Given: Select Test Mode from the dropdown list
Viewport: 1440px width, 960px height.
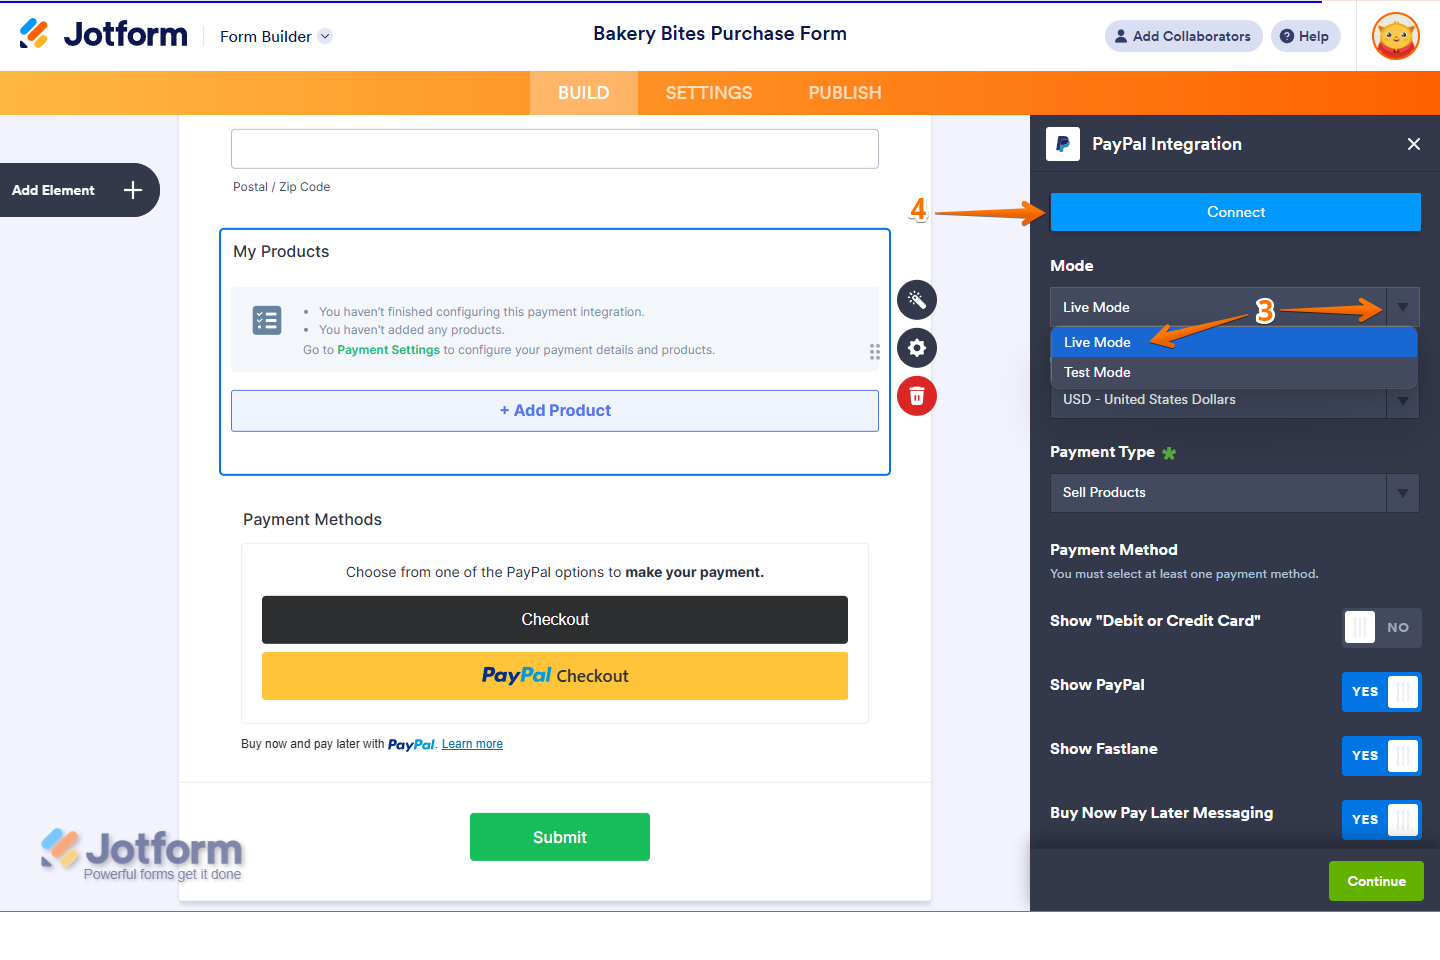Looking at the screenshot, I should tap(1235, 372).
